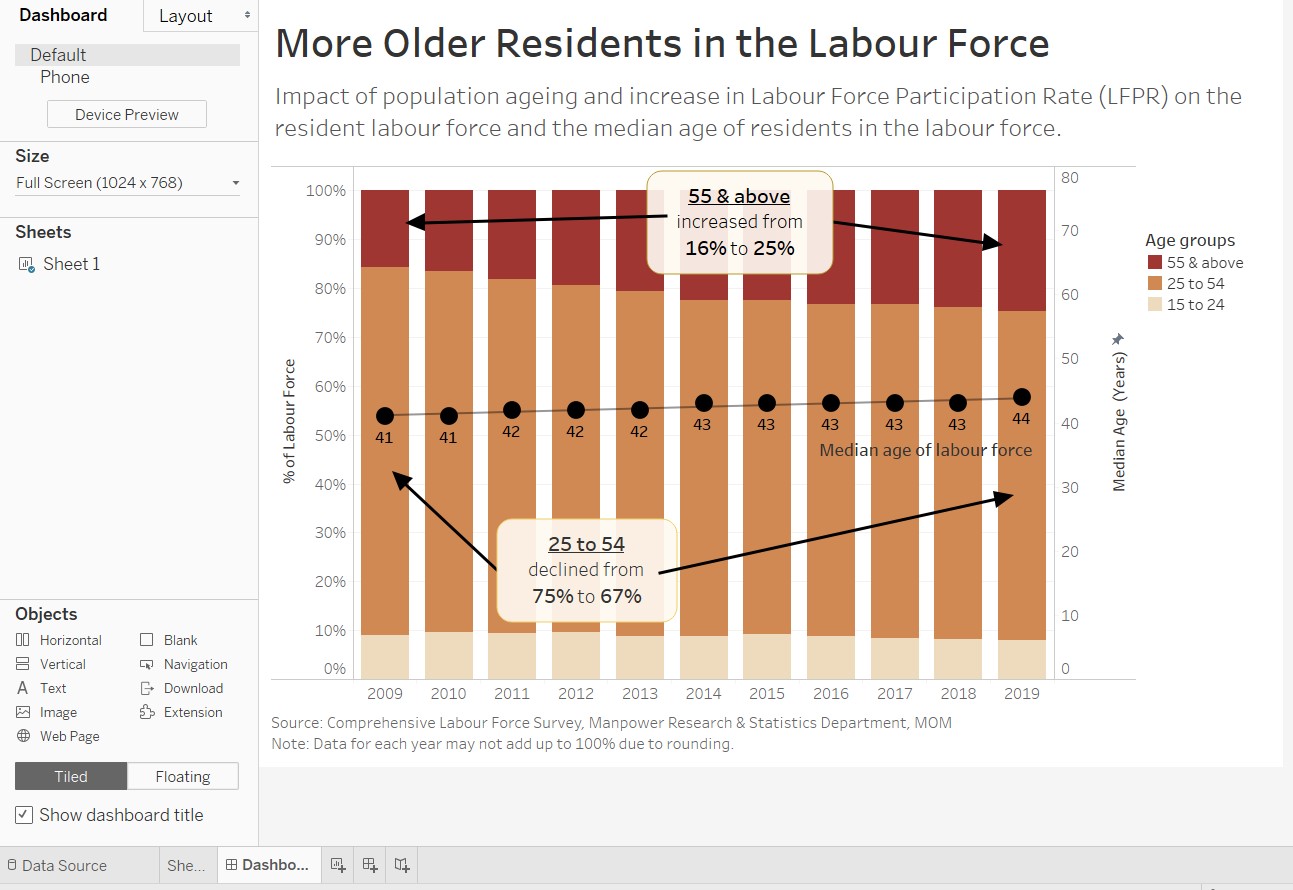This screenshot has height=890, width=1293.
Task: Switch to the truncated Sheet tab
Action: pyautogui.click(x=186, y=866)
